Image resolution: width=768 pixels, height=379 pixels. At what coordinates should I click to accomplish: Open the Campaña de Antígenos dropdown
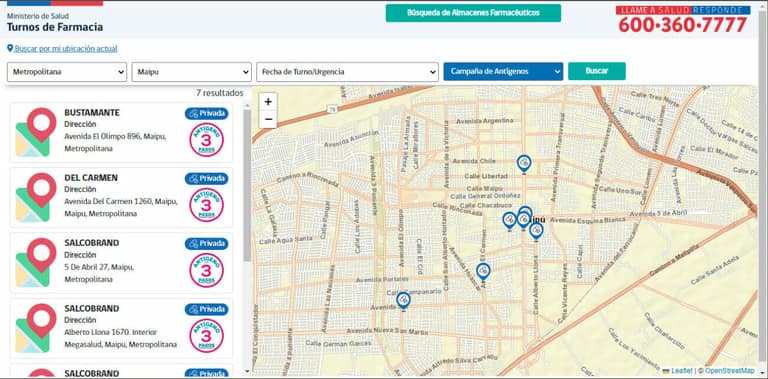click(x=503, y=71)
